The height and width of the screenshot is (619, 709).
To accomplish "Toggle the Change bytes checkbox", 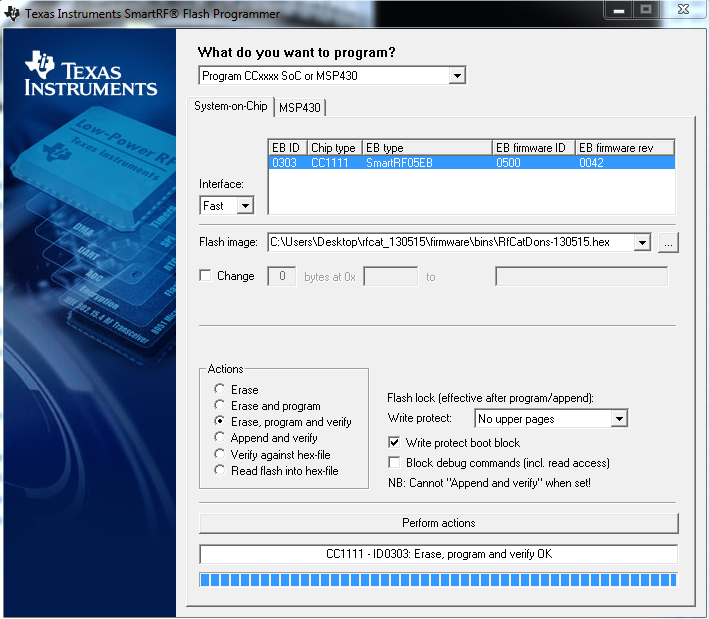I will [x=206, y=276].
